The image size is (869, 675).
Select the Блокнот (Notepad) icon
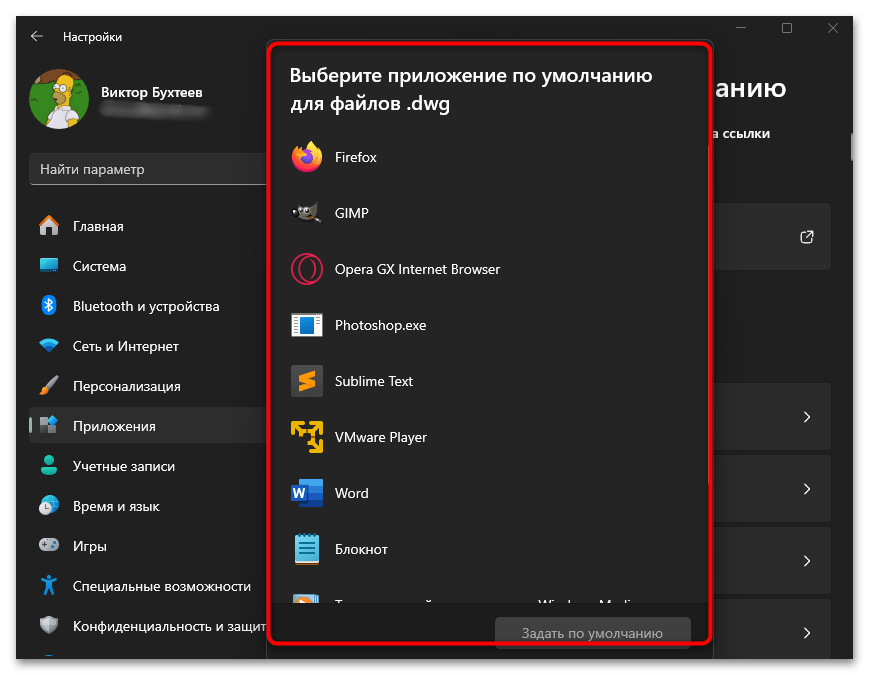click(x=306, y=549)
